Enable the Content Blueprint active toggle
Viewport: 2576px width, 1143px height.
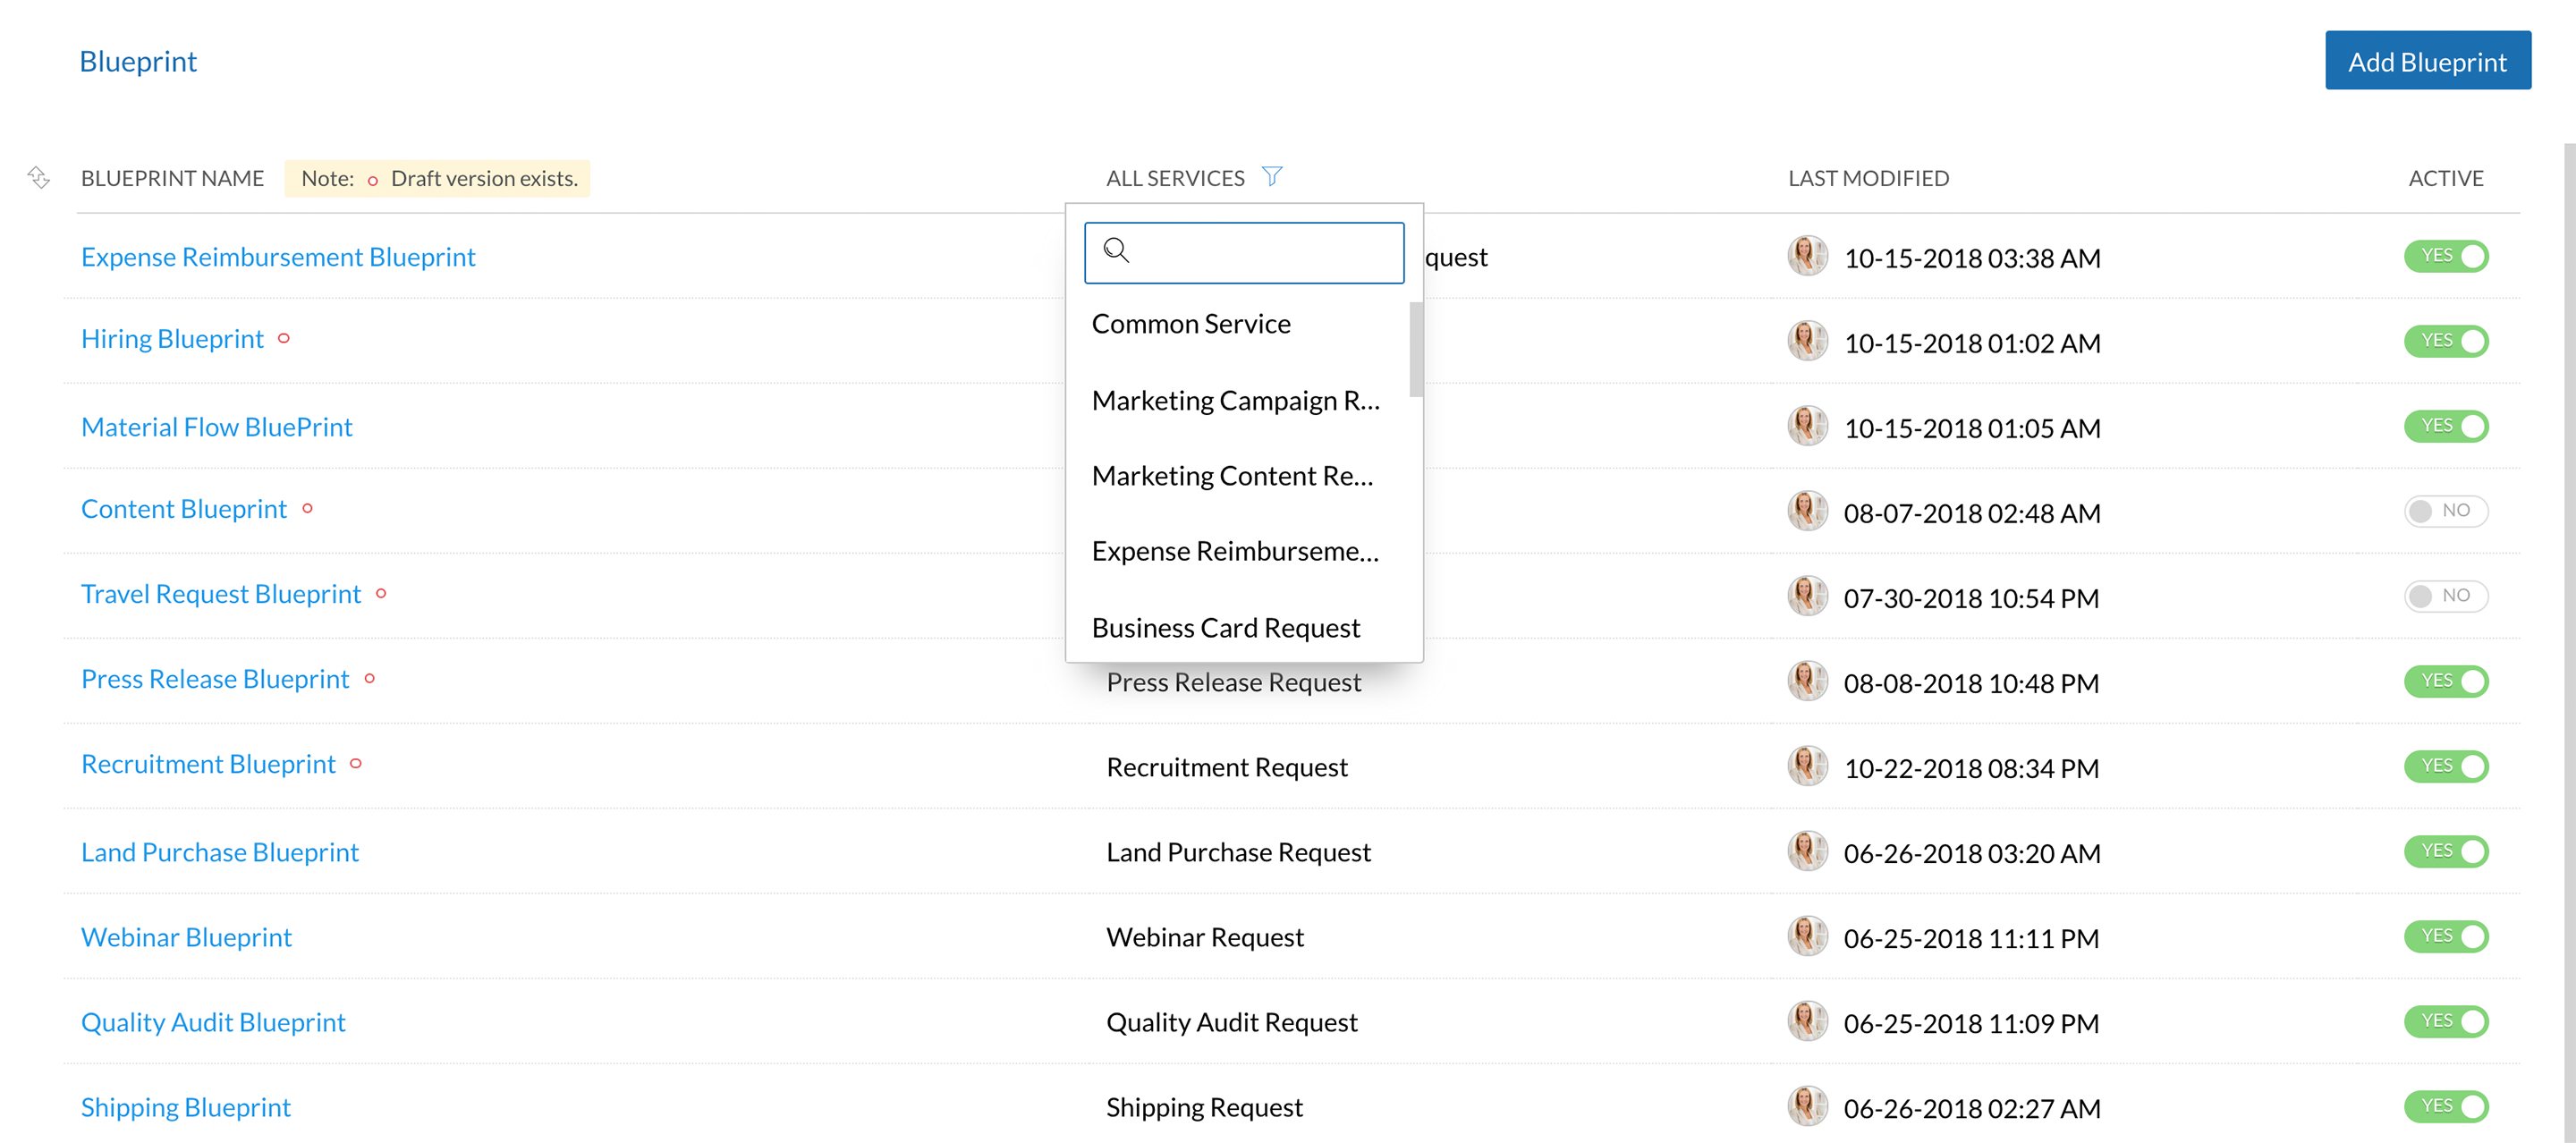coord(2445,511)
